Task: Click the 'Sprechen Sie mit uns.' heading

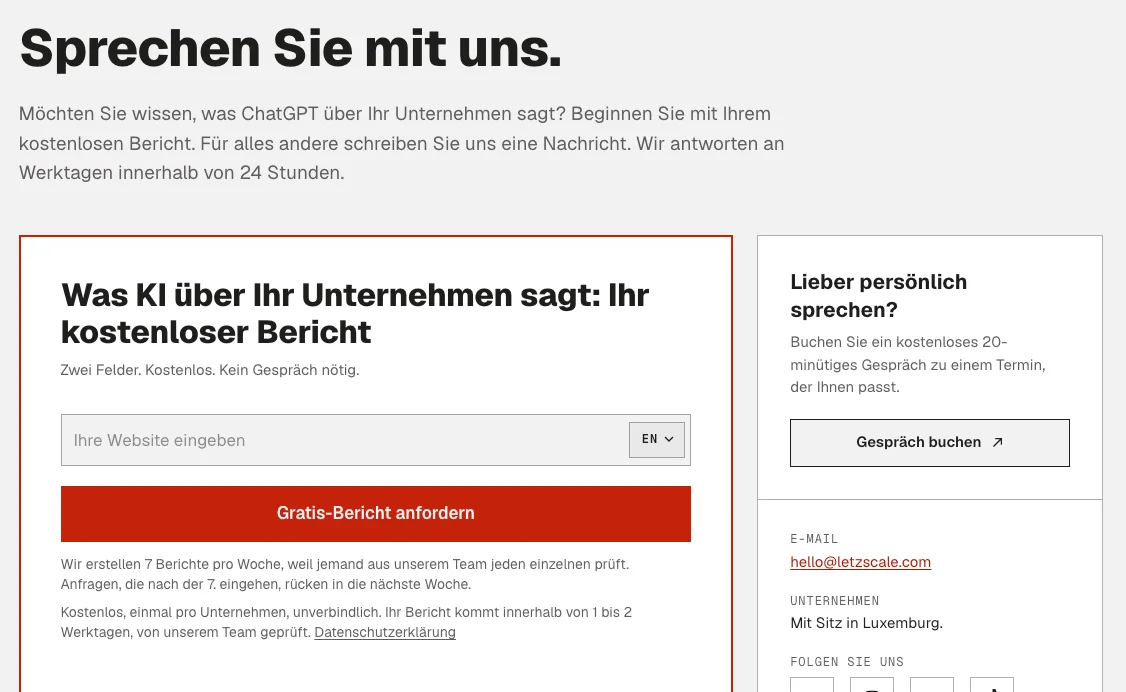Action: (x=291, y=49)
